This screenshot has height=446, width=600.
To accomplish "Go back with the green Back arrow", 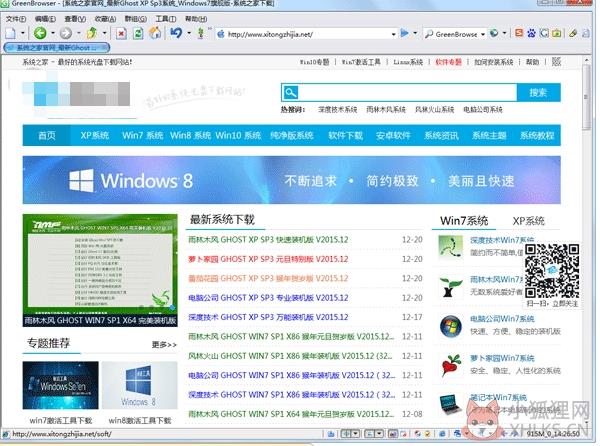I will point(40,33).
